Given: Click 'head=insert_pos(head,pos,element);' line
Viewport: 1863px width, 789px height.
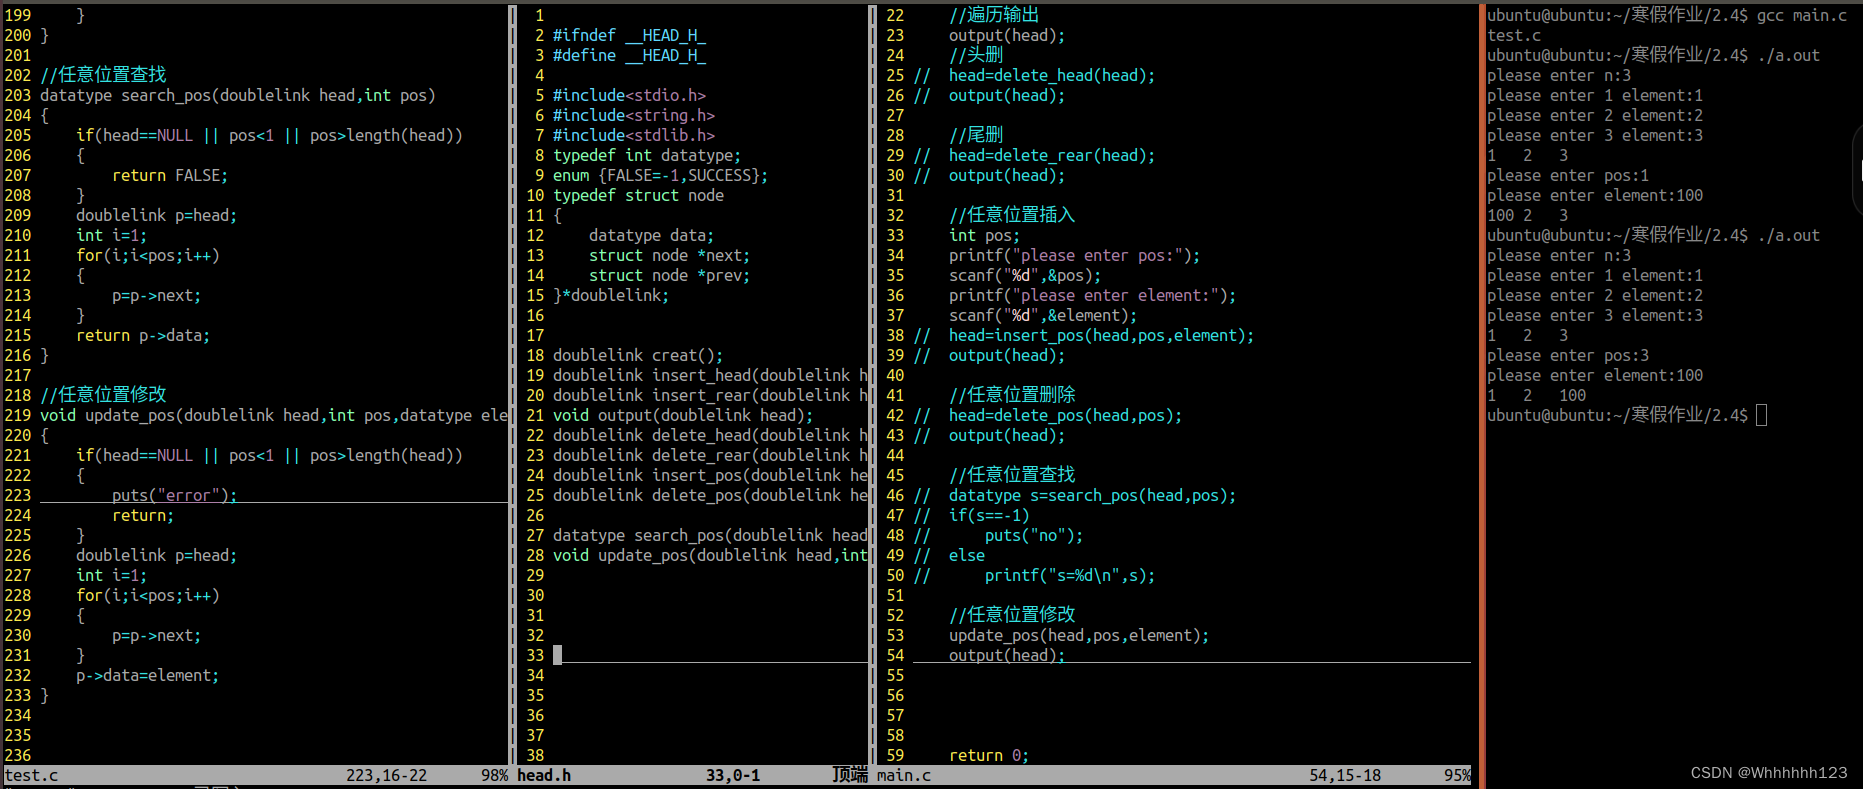Looking at the screenshot, I should [1102, 335].
